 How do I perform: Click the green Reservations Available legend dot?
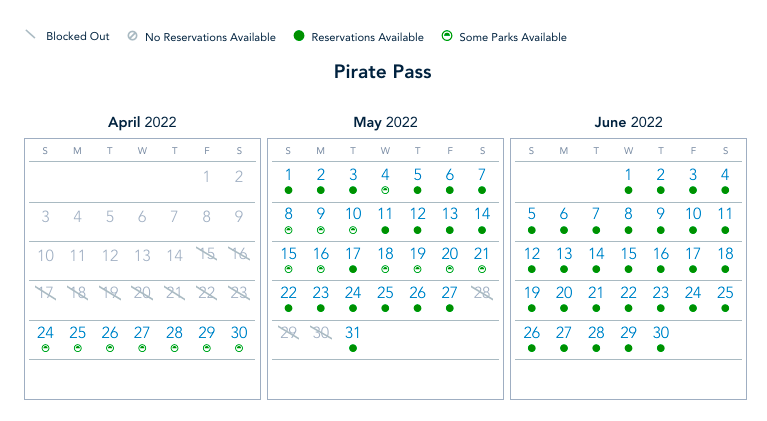298,37
